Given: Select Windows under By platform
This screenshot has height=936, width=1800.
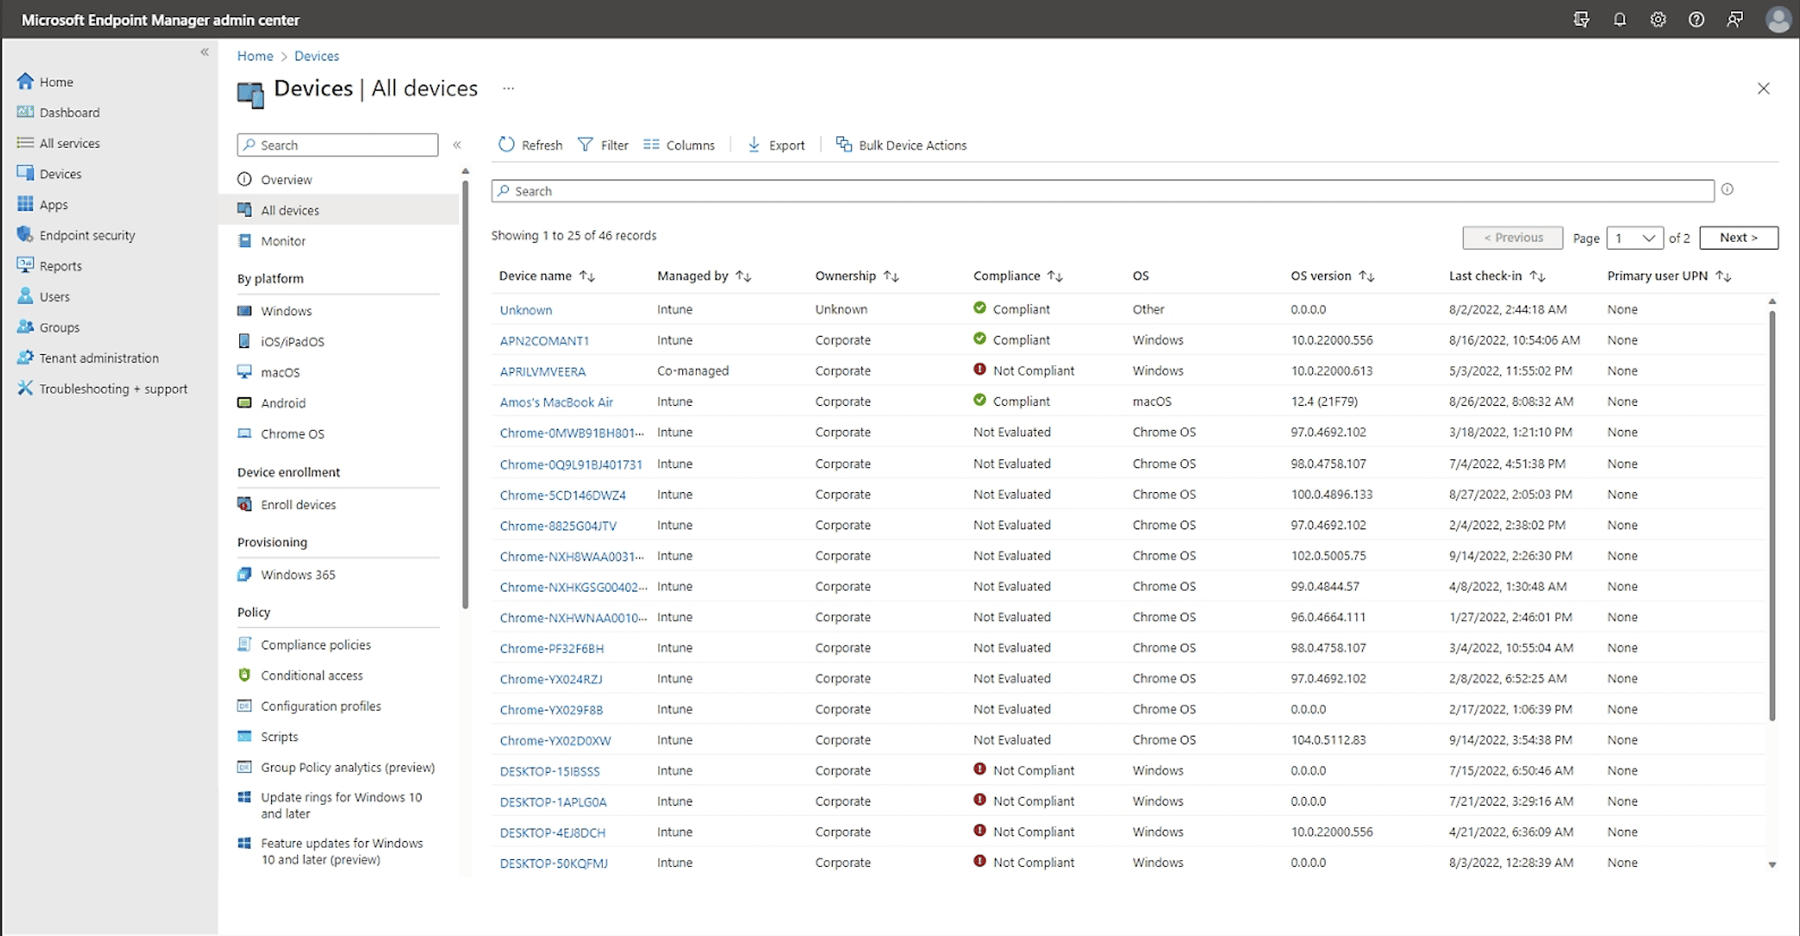Looking at the screenshot, I should (x=286, y=311).
